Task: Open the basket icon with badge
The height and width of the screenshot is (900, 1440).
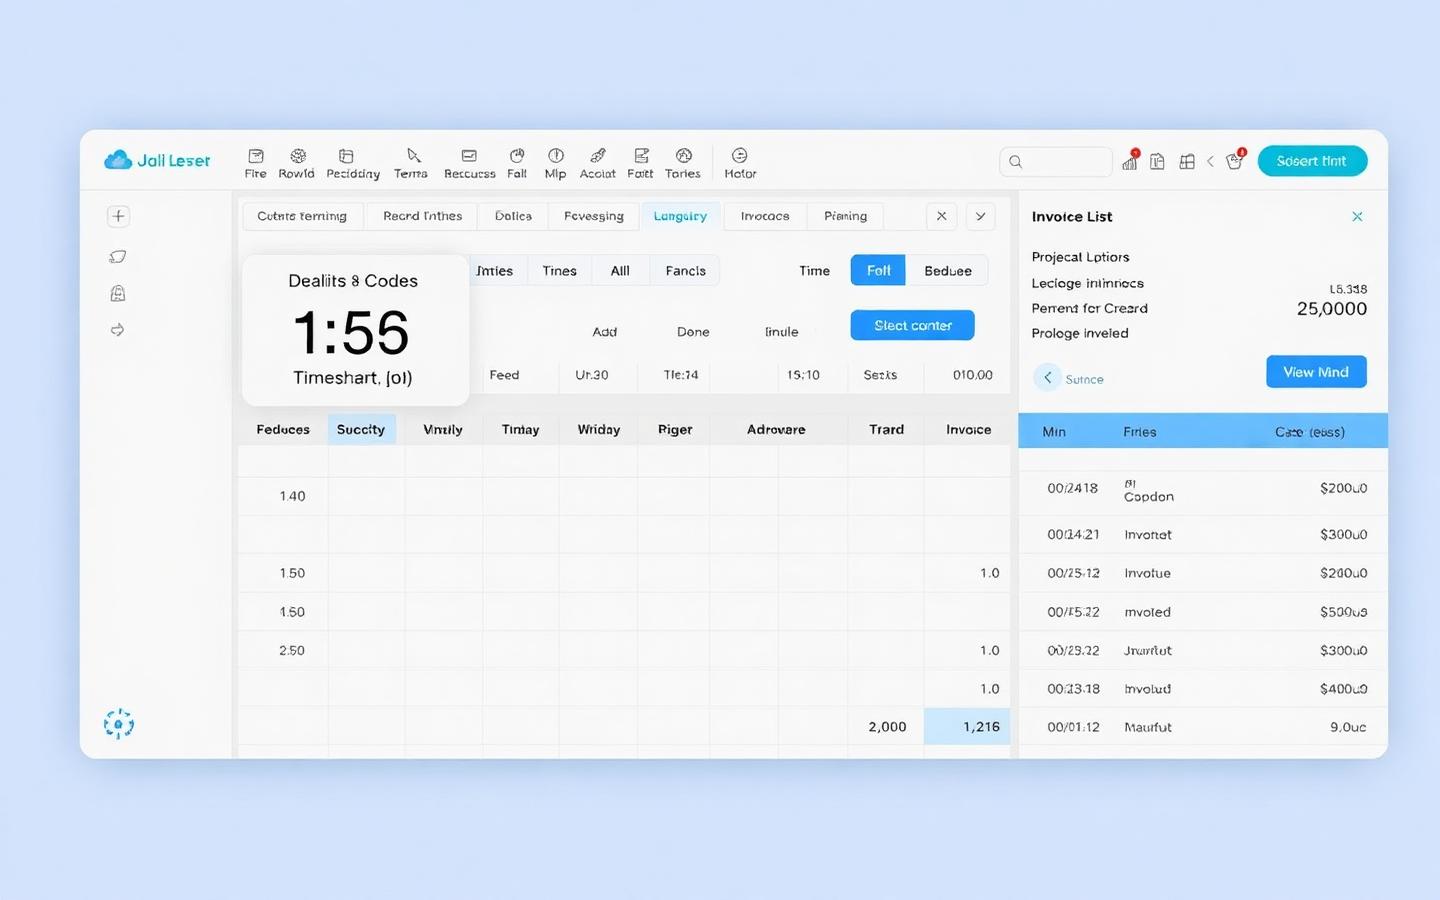Action: point(1235,160)
